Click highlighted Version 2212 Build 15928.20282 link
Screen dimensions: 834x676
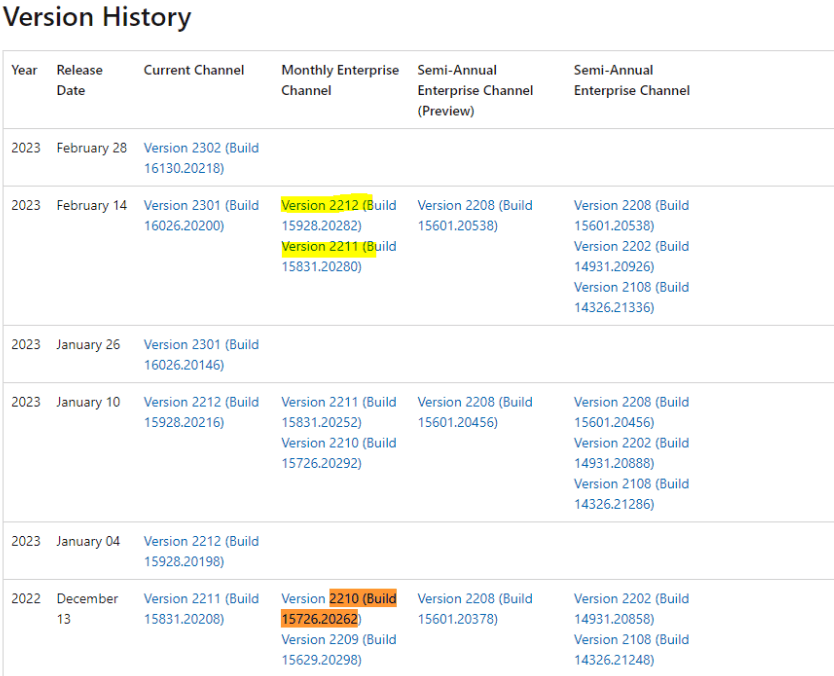click(x=339, y=215)
